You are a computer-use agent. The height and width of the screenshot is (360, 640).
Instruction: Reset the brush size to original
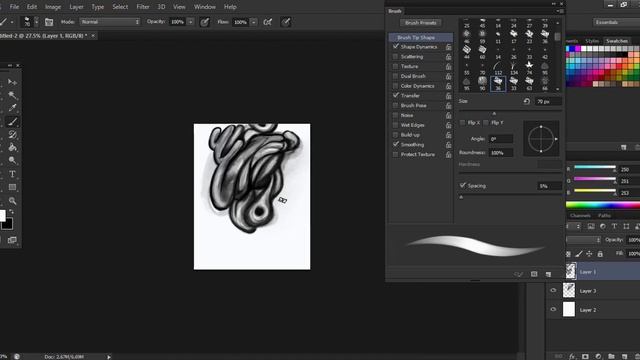click(527, 101)
